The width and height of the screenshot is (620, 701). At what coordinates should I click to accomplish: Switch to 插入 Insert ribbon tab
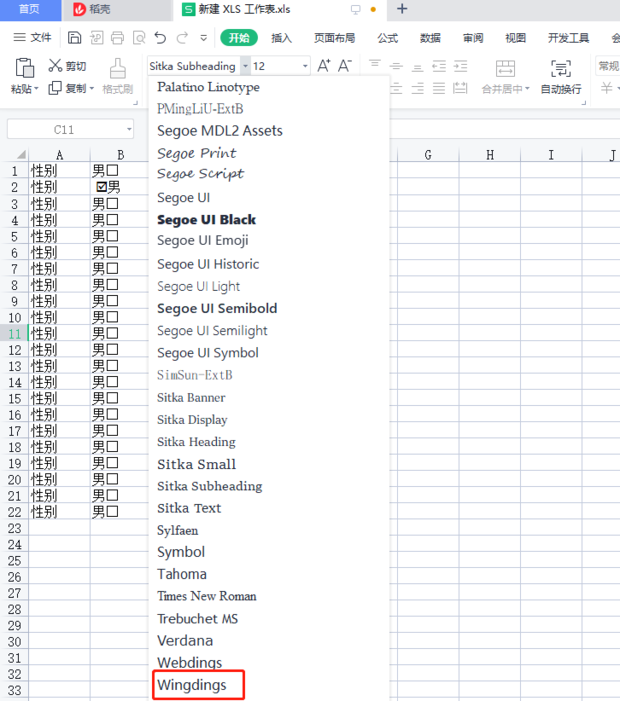click(282, 38)
